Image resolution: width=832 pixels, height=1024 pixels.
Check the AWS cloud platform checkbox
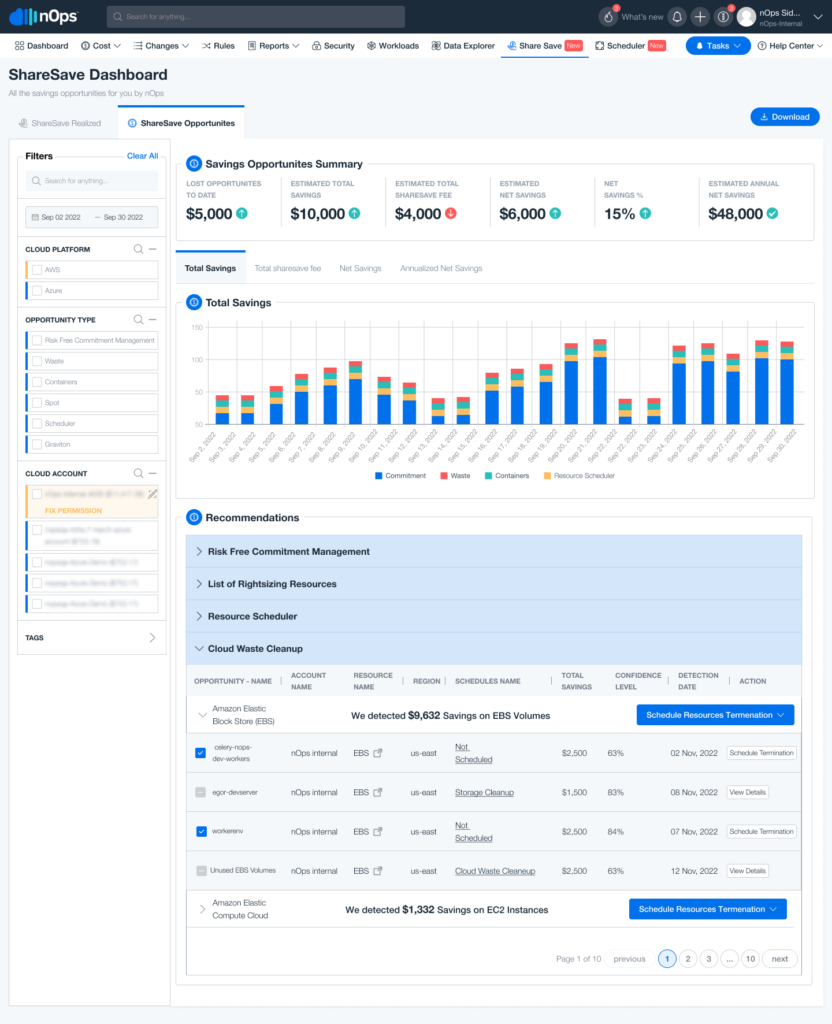pyautogui.click(x=37, y=270)
